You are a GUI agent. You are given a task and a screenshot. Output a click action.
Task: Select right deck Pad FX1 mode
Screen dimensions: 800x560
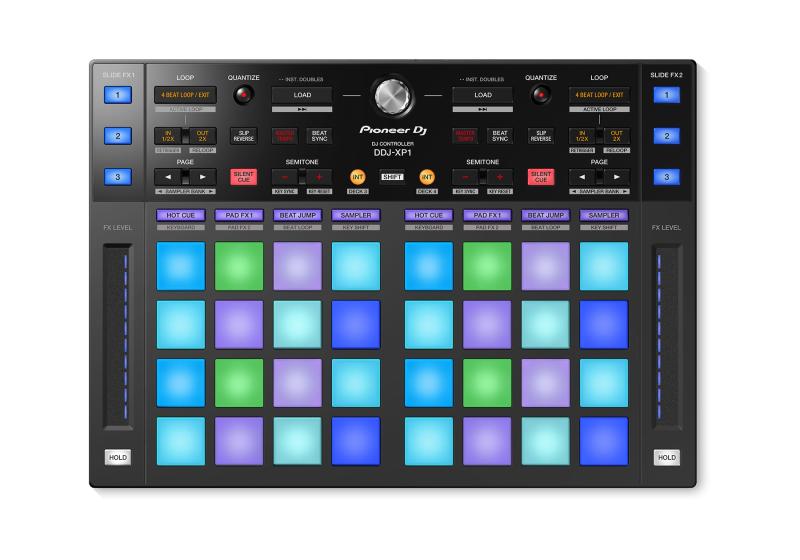[487, 215]
